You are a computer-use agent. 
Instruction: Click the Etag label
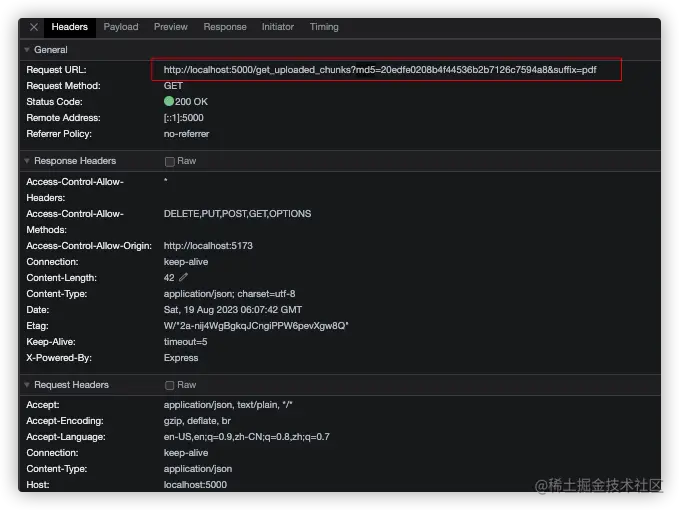tap(37, 326)
